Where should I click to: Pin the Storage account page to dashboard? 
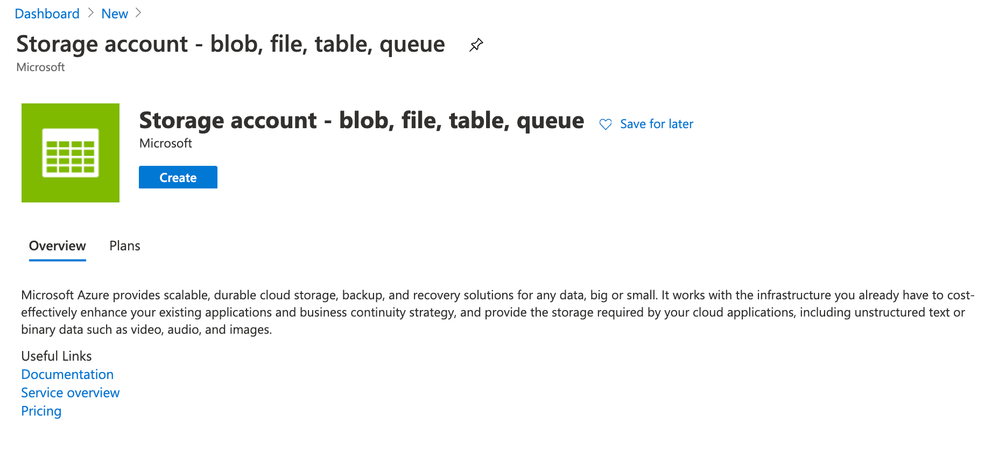click(x=476, y=46)
